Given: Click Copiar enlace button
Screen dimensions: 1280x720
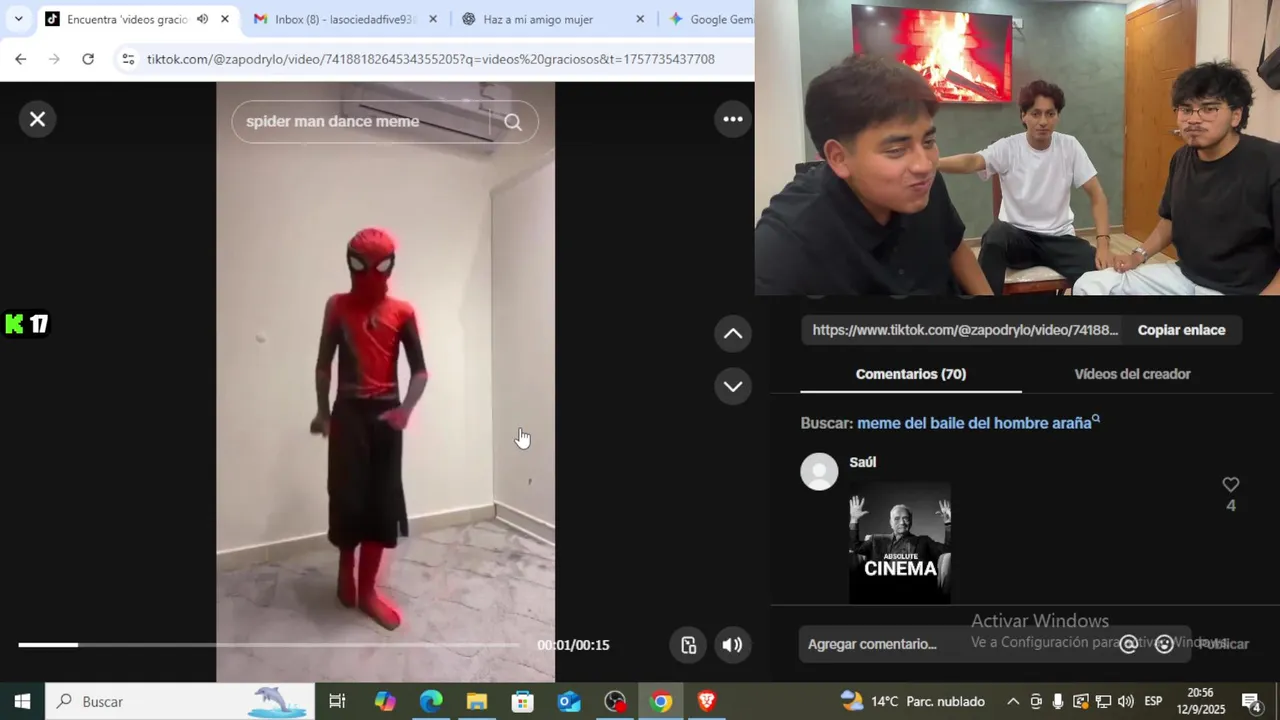Looking at the screenshot, I should (1181, 330).
